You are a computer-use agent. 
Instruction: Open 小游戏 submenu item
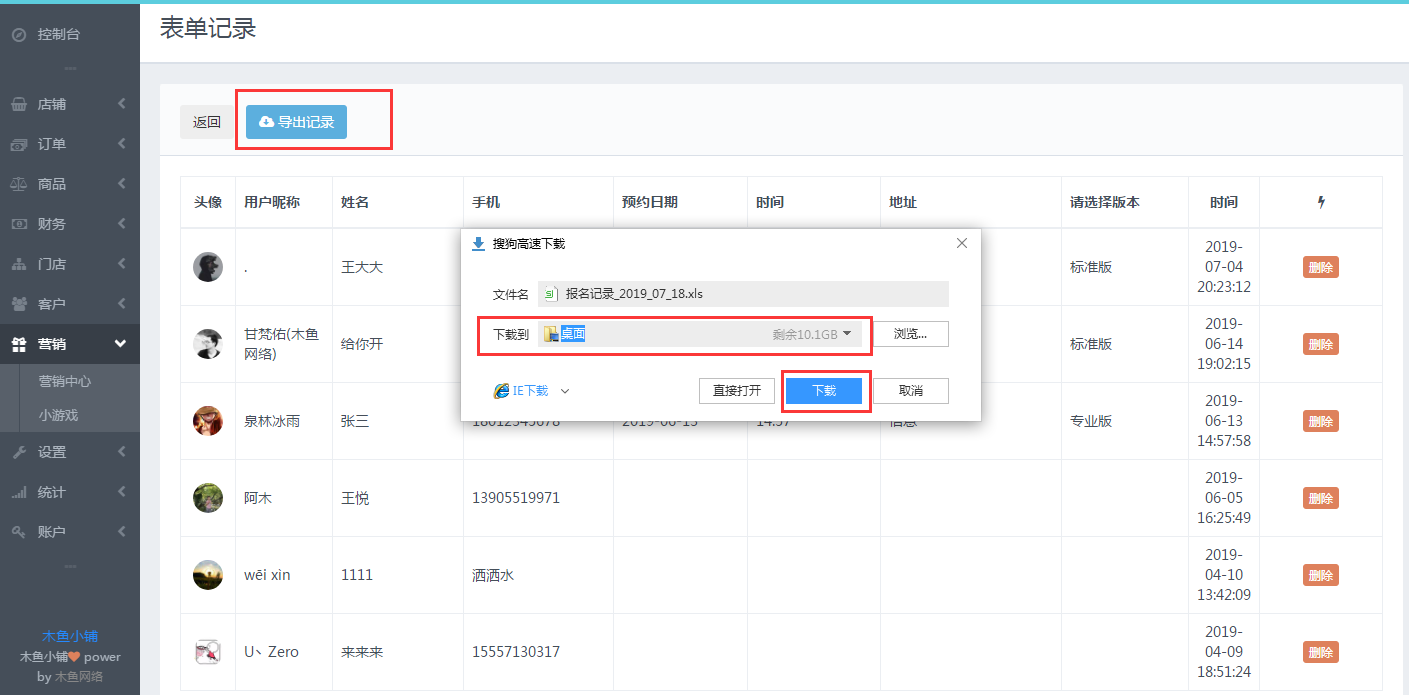58,415
